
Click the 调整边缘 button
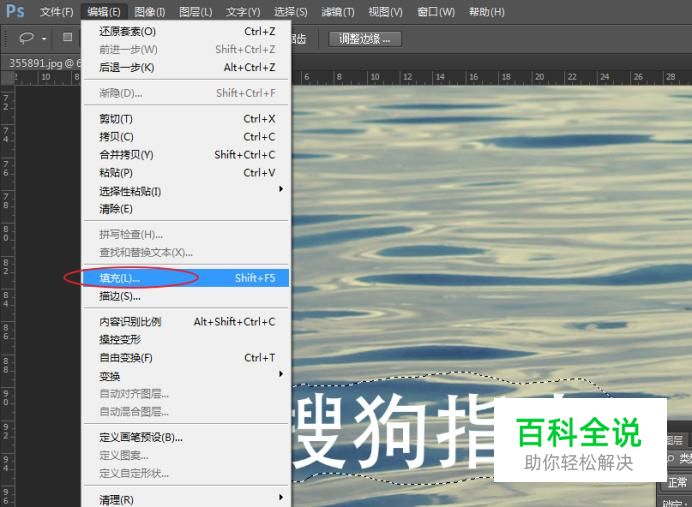pyautogui.click(x=365, y=39)
